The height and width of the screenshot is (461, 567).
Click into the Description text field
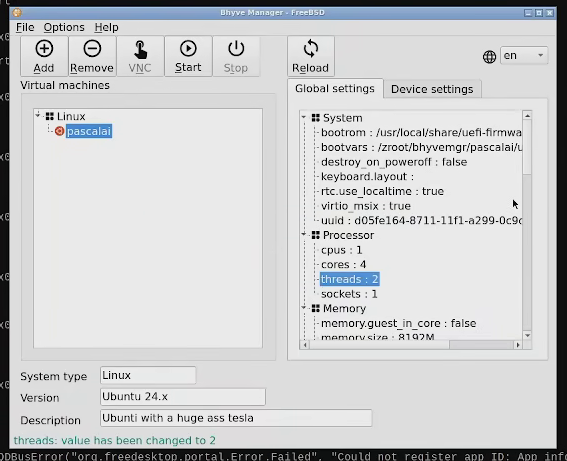[x=236, y=418]
